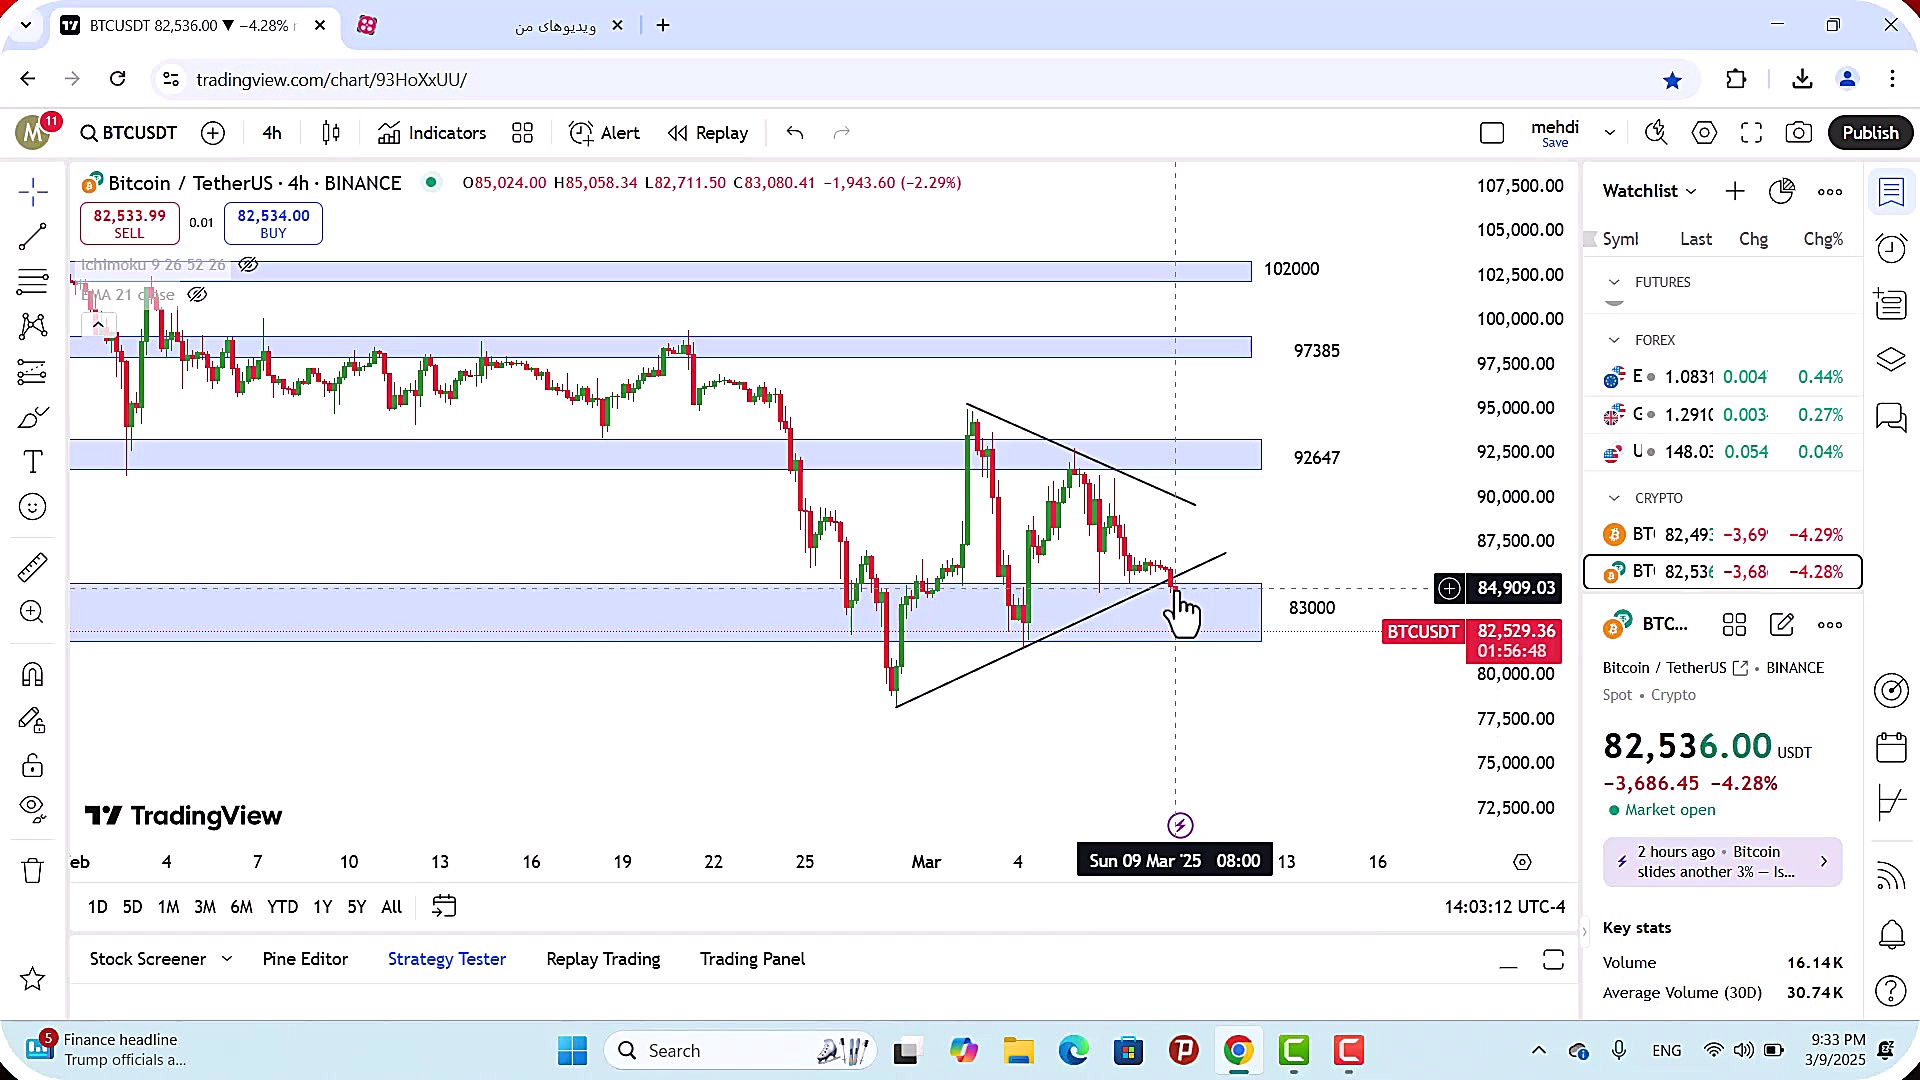Open the help center question icon
Screen dimensions: 1920x1080
[x=1891, y=991]
